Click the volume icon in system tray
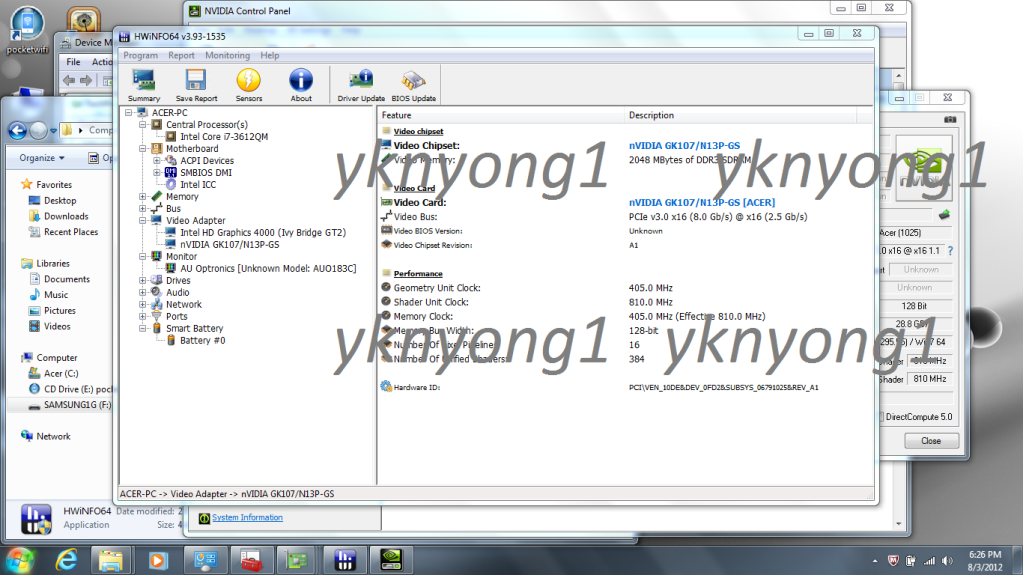The height and width of the screenshot is (575, 1023). (947, 561)
